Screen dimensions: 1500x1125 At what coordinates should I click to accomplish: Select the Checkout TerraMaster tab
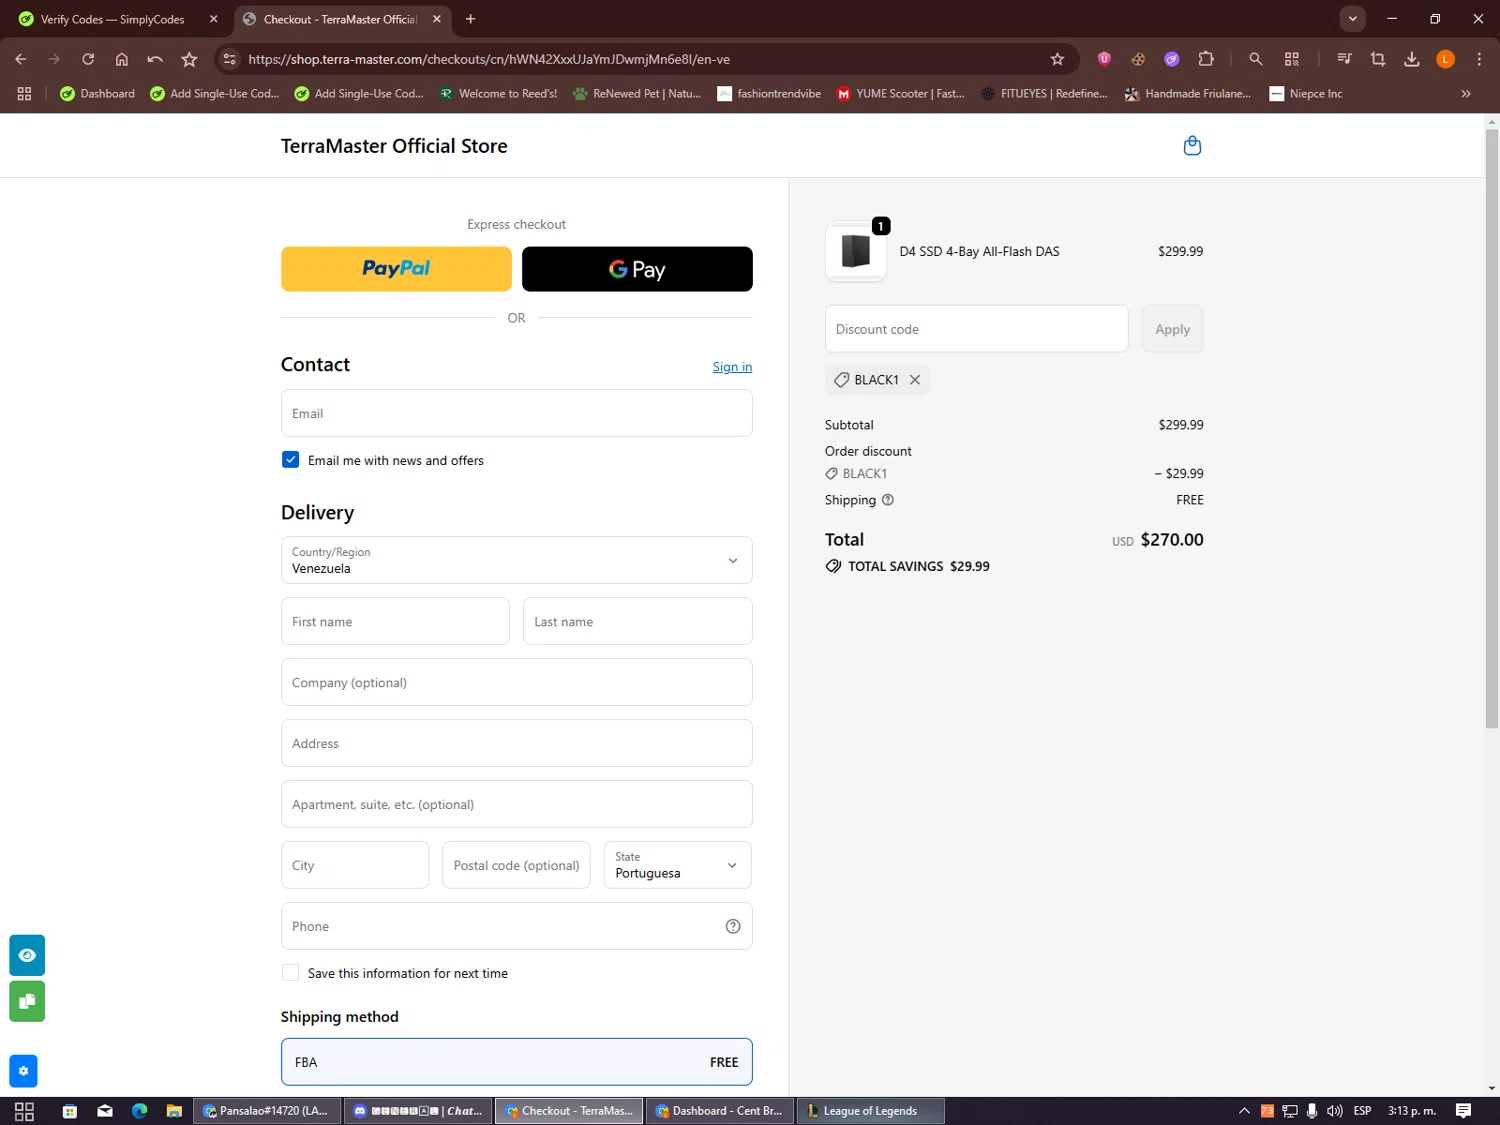point(342,19)
